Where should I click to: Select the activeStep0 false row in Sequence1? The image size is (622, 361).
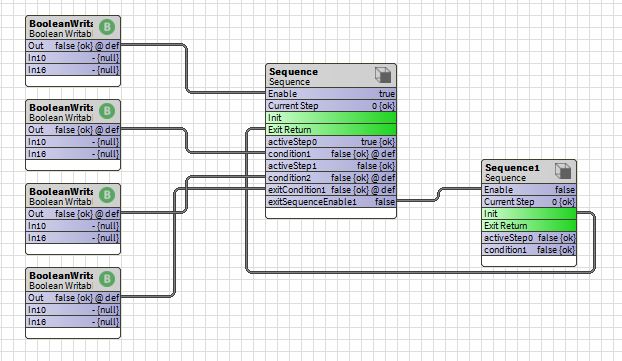point(529,238)
